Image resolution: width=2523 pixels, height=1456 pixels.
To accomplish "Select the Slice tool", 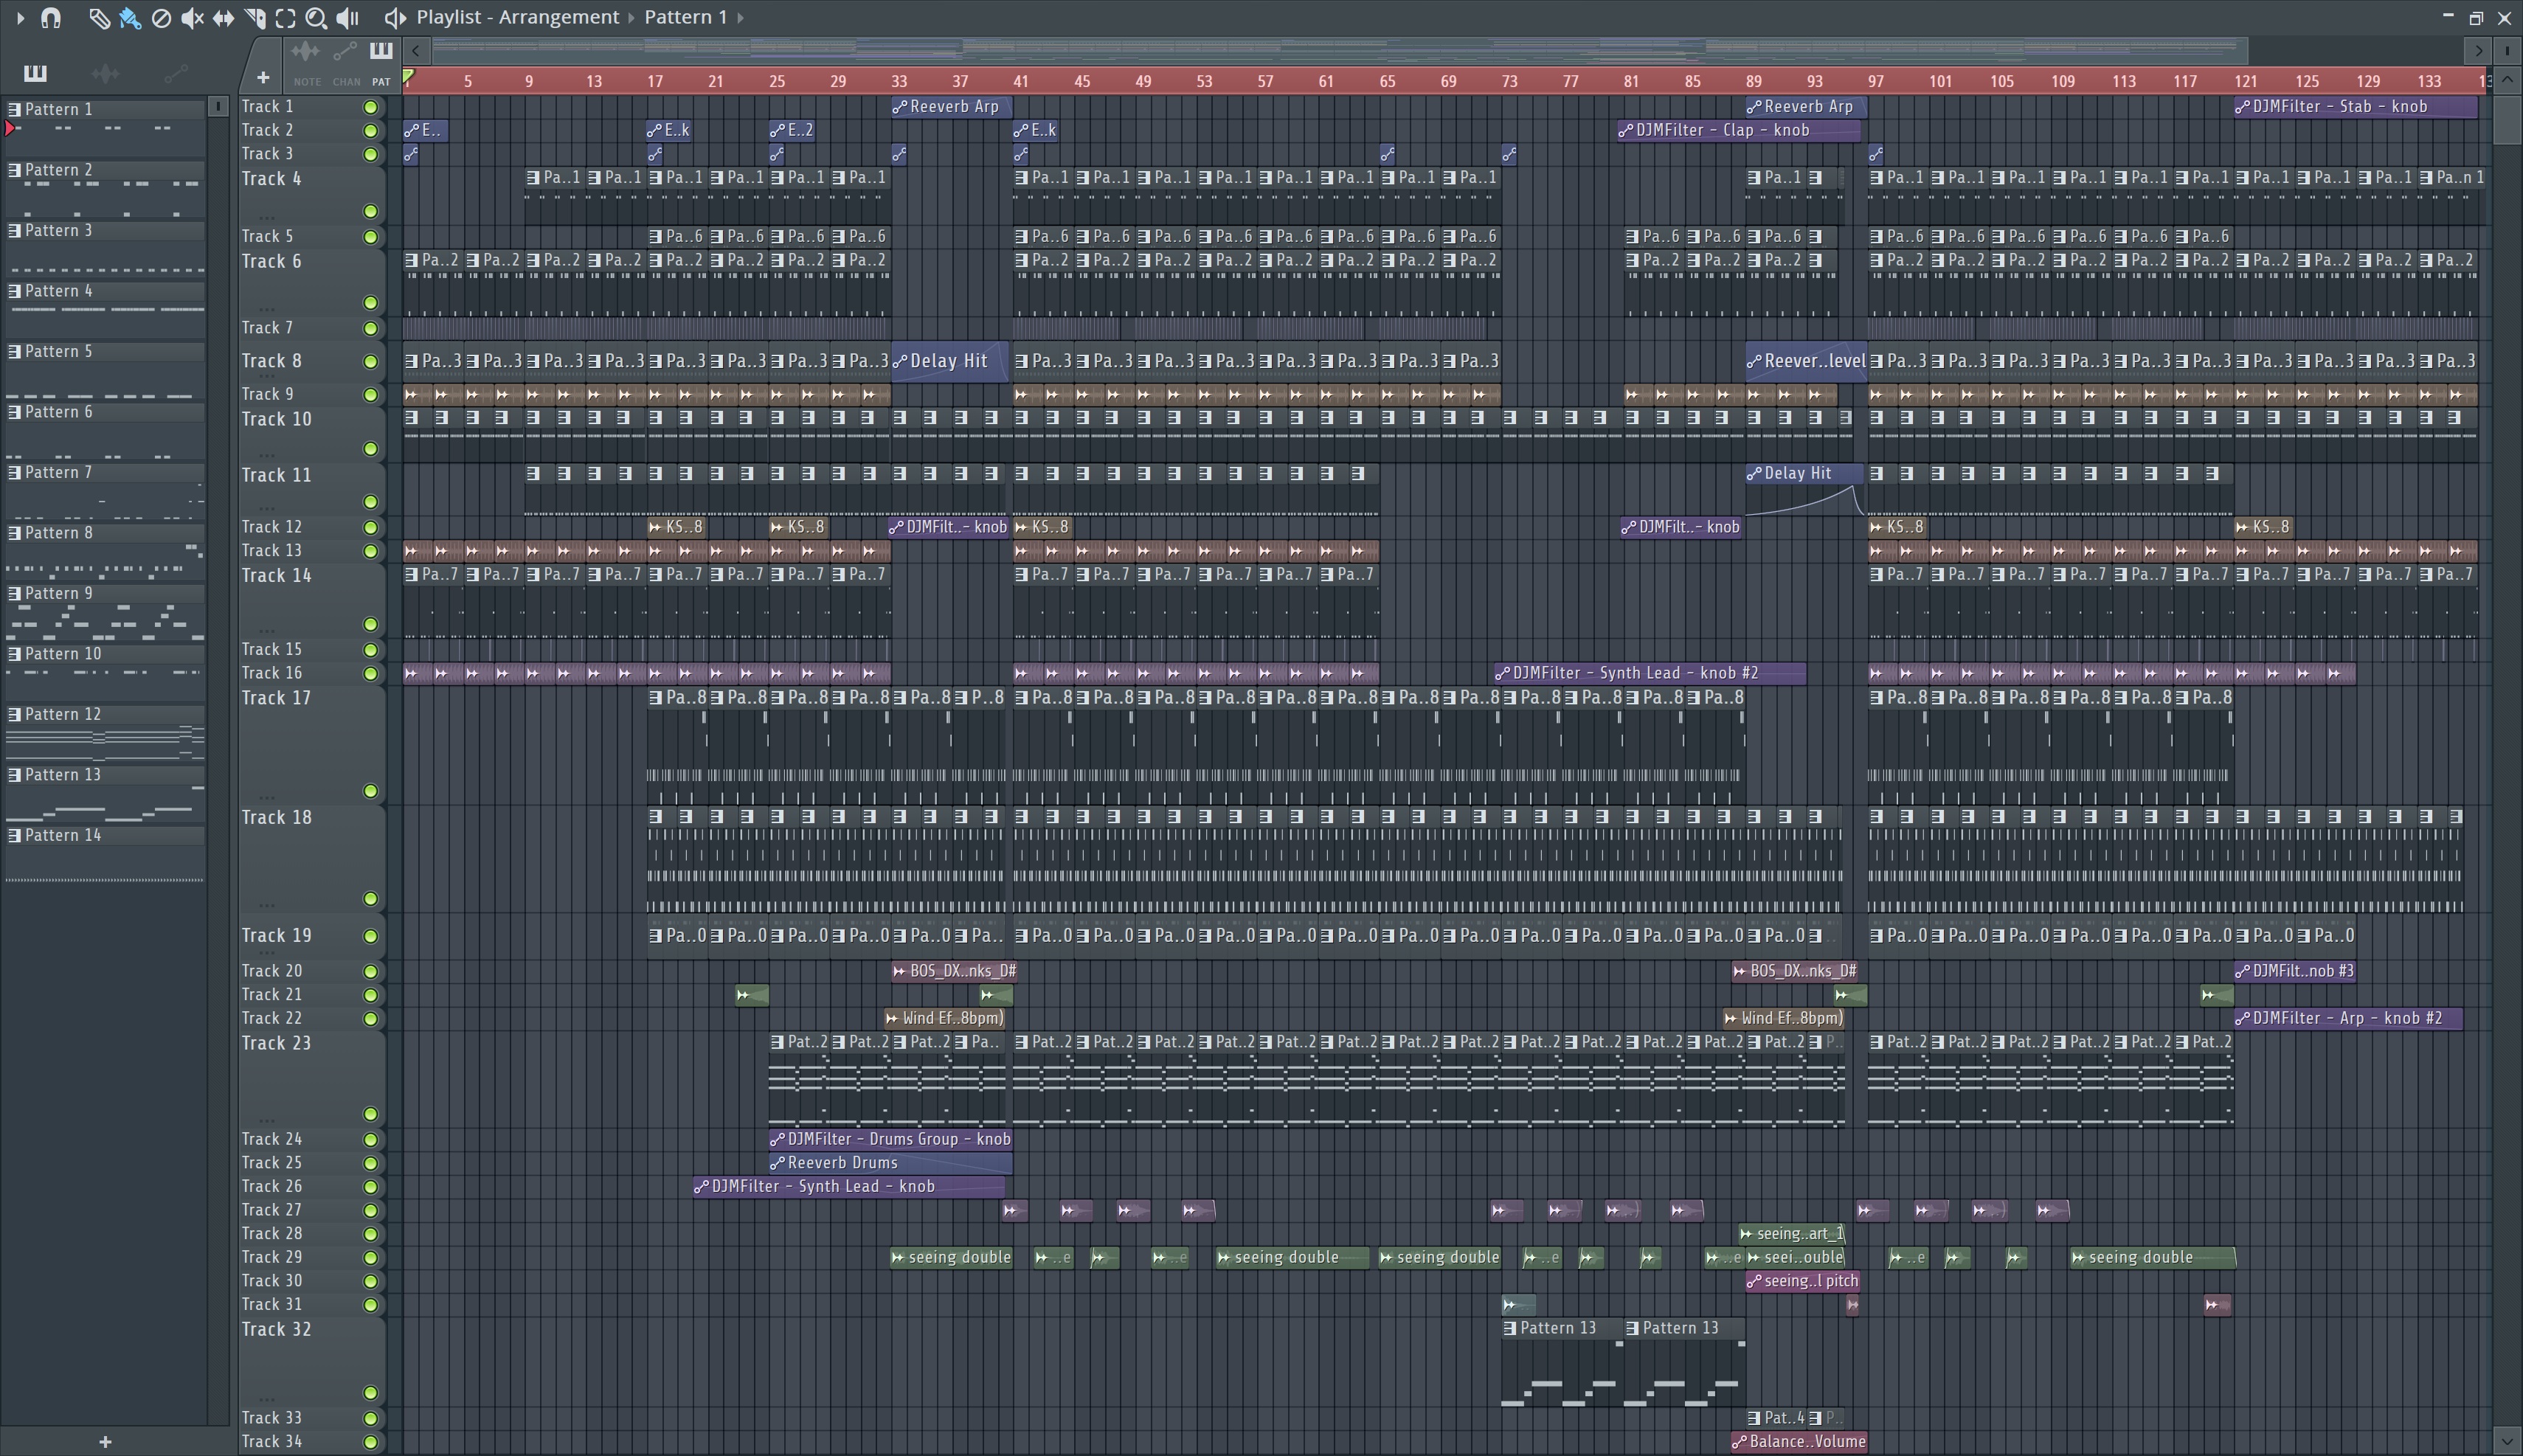I will coord(254,17).
